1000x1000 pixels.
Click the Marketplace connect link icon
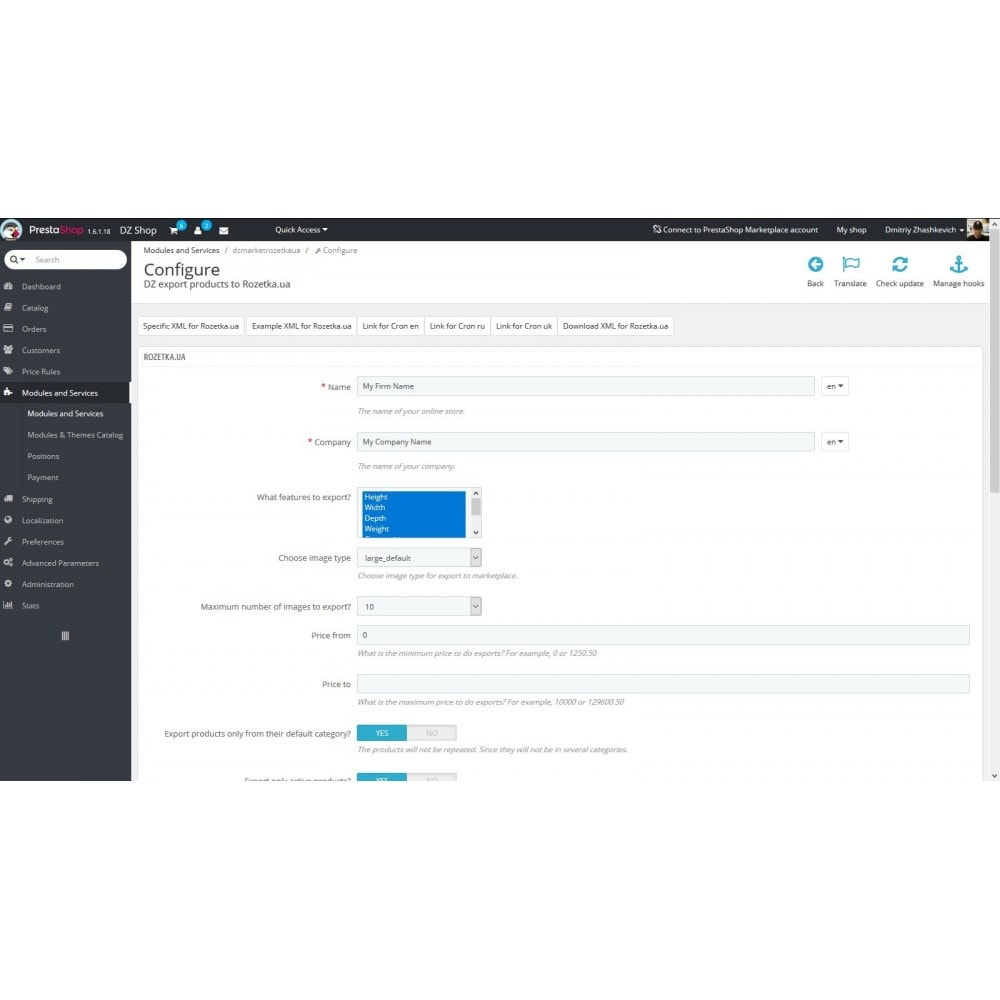656,230
